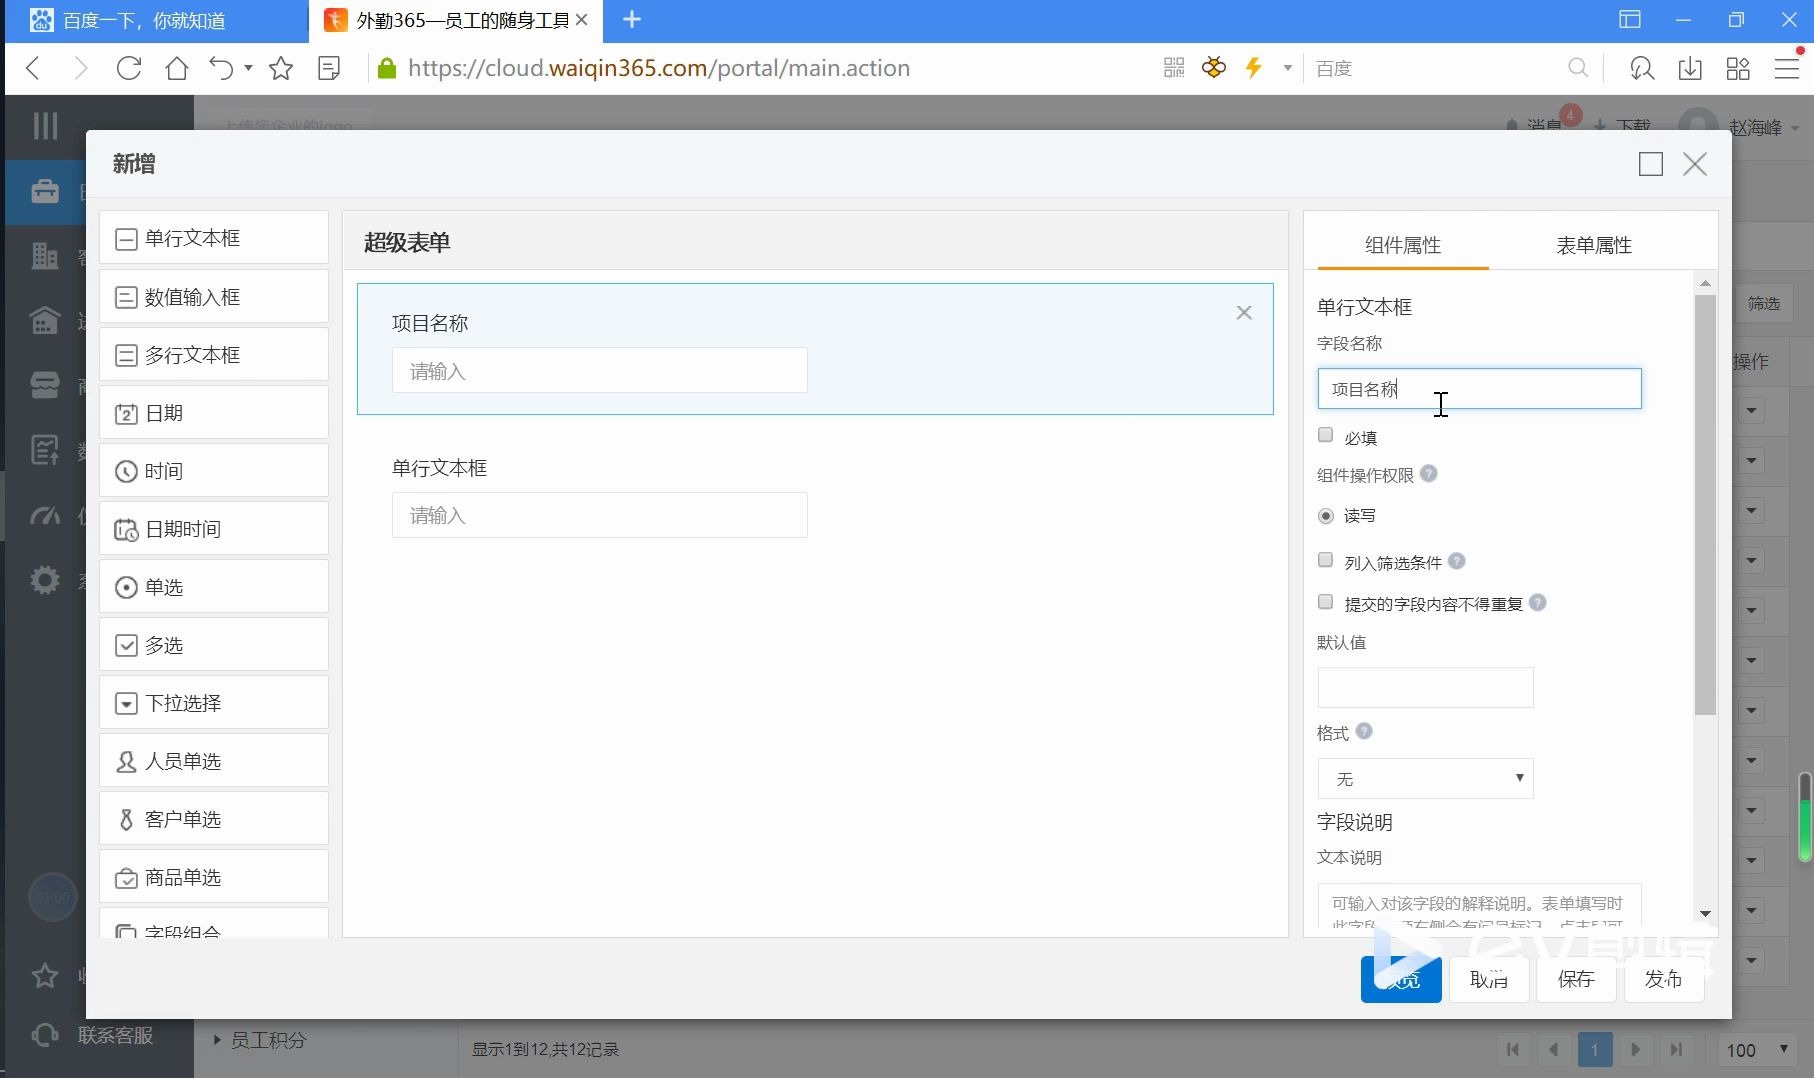This screenshot has width=1814, height=1078.
Task: Open browser downloads icon
Action: point(1690,68)
